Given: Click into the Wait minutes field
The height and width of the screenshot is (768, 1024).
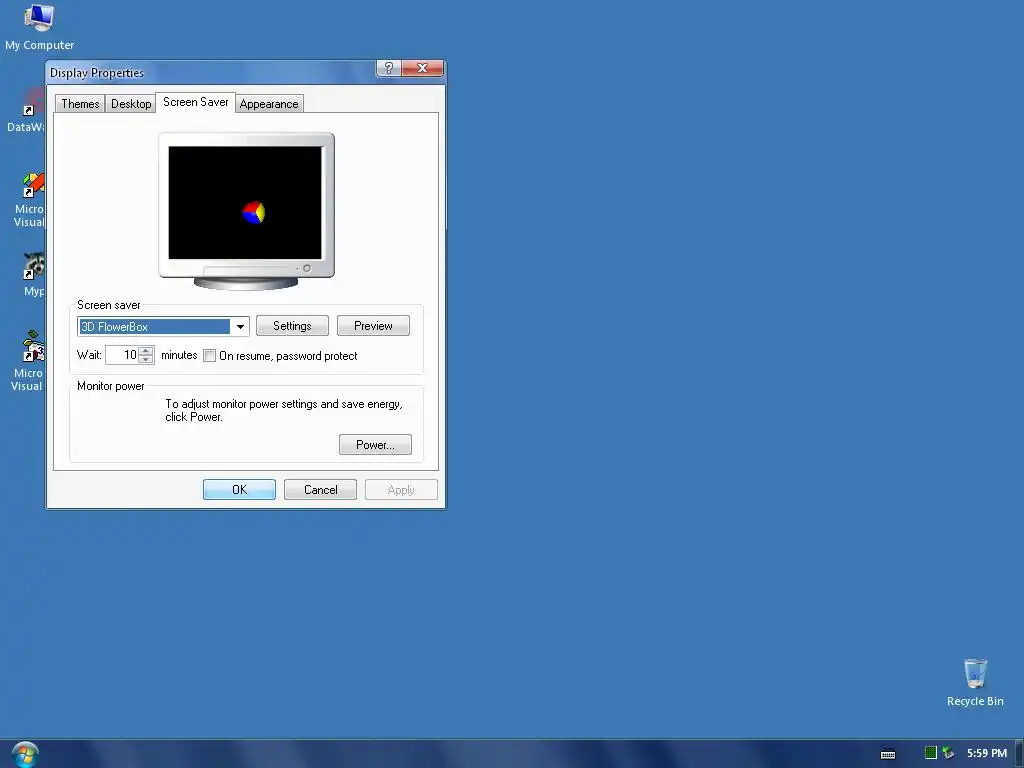Looking at the screenshot, I should [123, 355].
